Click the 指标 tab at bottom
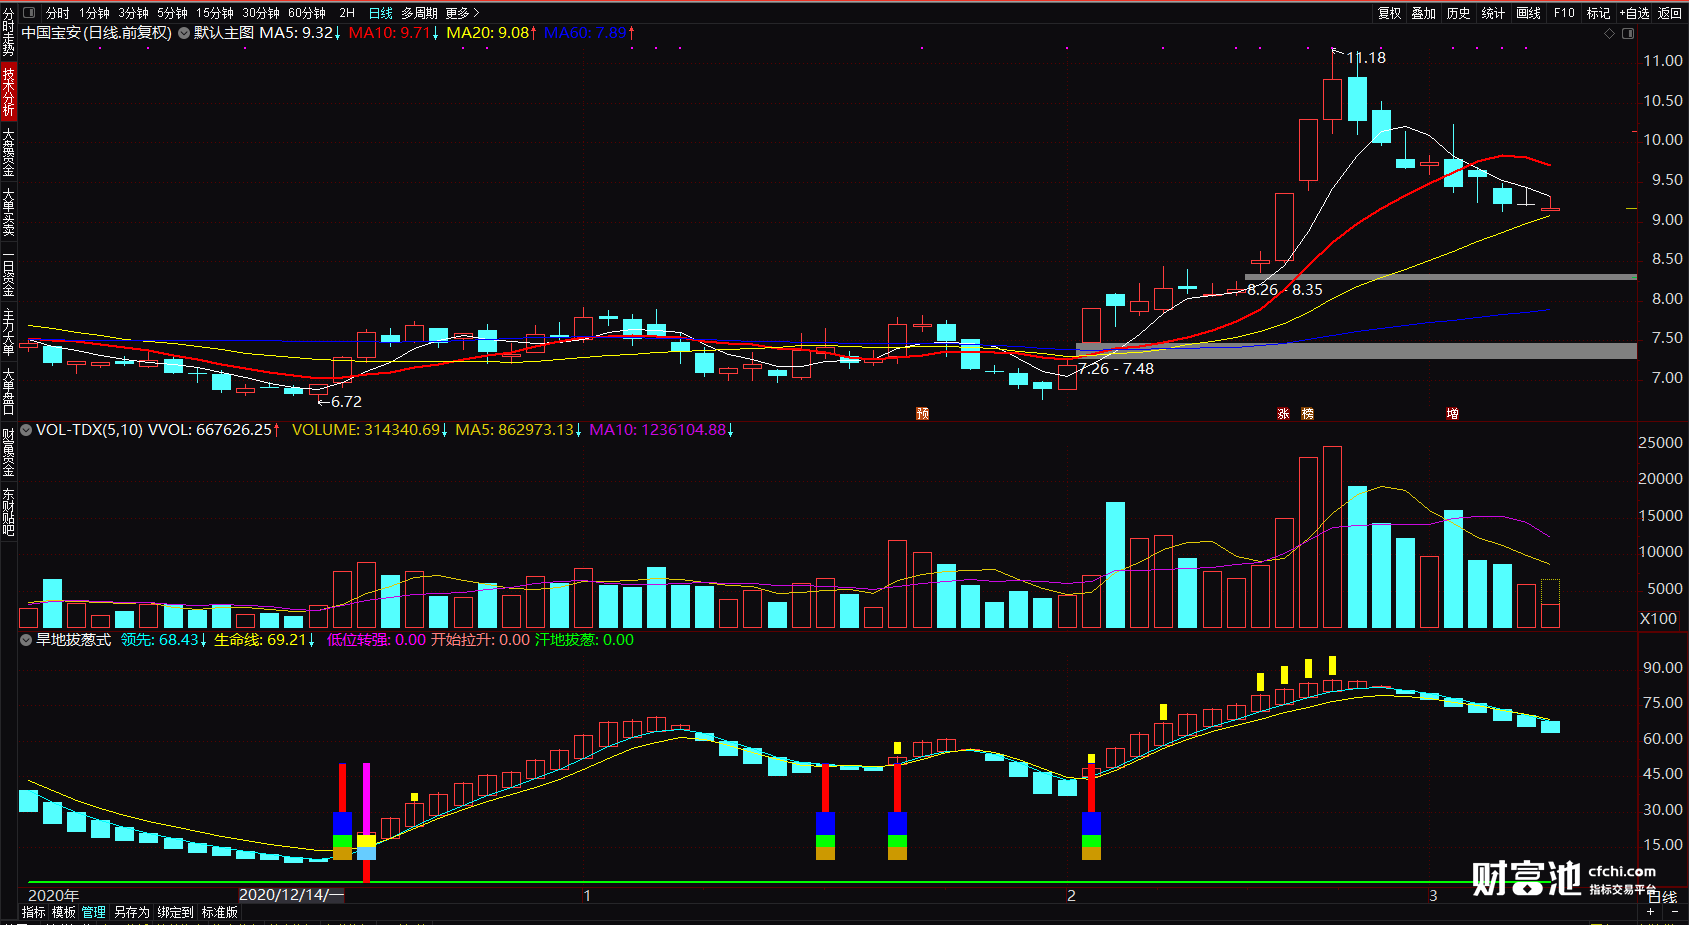The height and width of the screenshot is (925, 1689). pyautogui.click(x=34, y=912)
